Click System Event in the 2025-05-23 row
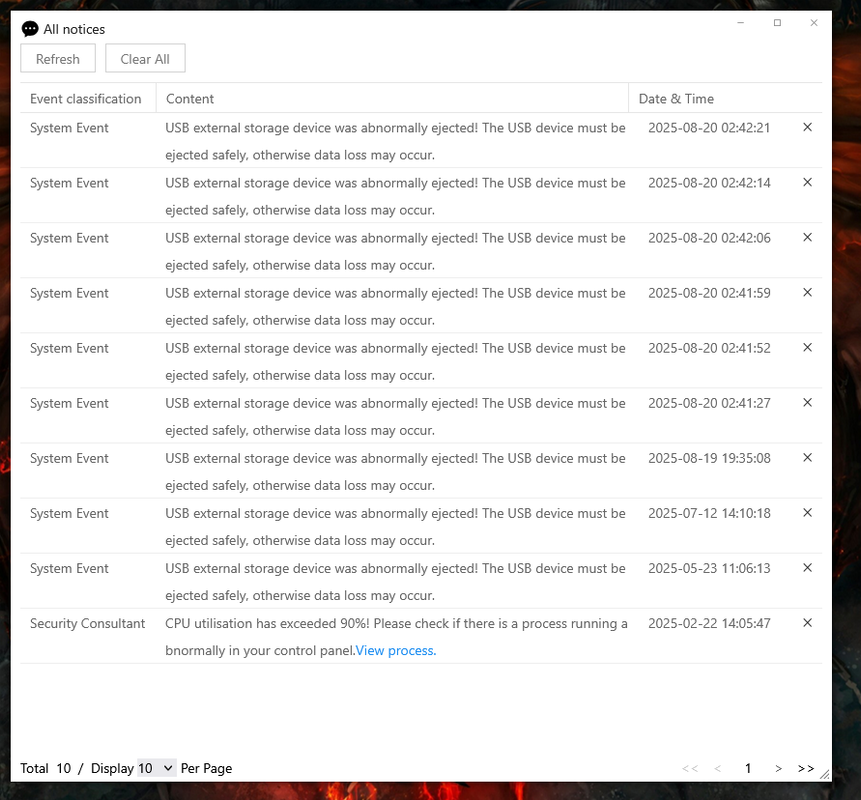The height and width of the screenshot is (800, 861). (x=69, y=568)
